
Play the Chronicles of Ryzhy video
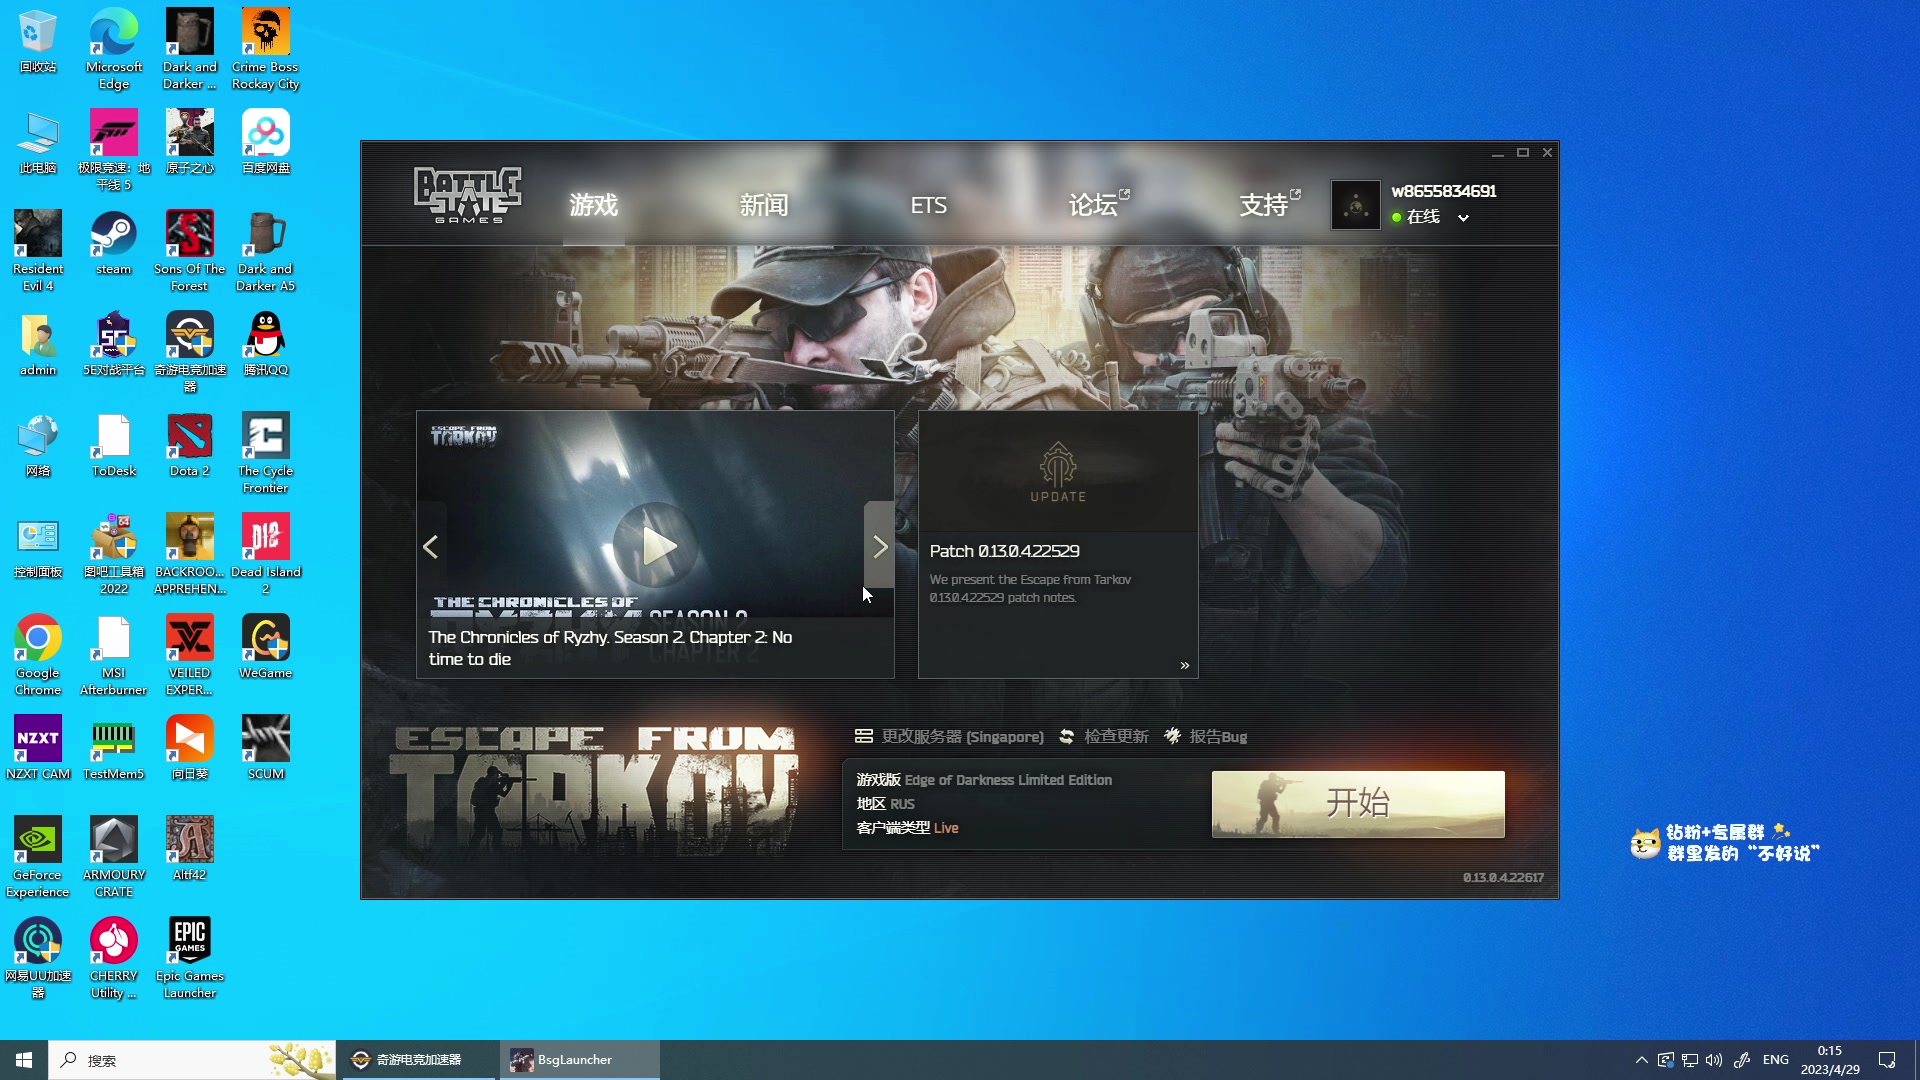[x=657, y=546]
